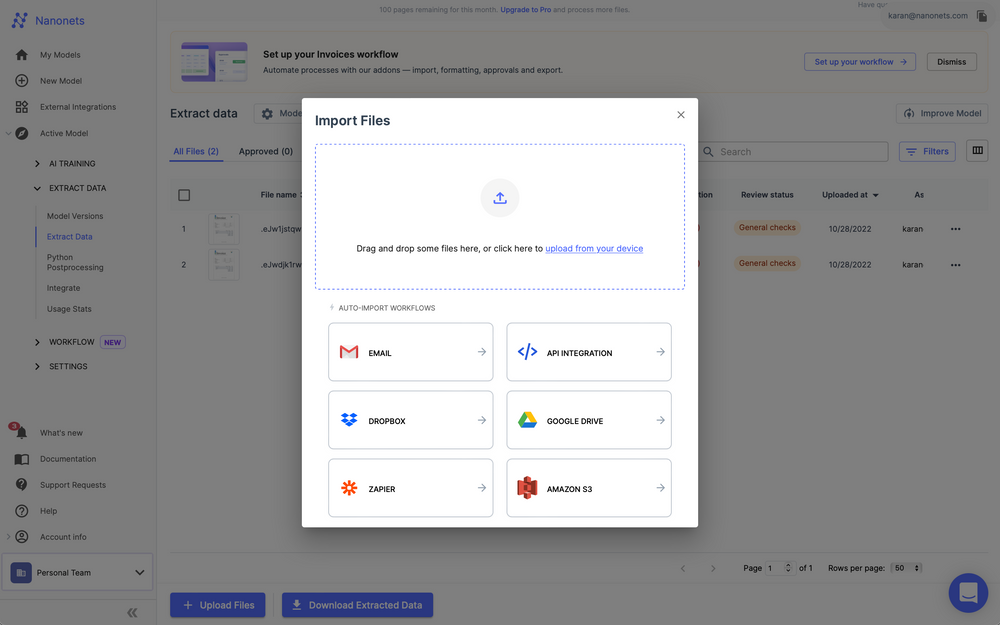Screen dimensions: 1000x625
Task: Open External Integrations from the sidebar icon
Action: tap(20, 106)
